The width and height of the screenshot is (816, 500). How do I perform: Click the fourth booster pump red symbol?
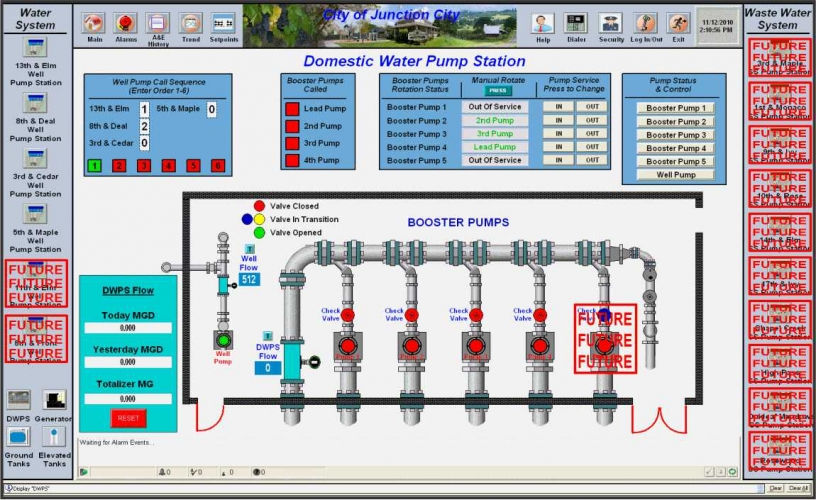[x=540, y=346]
